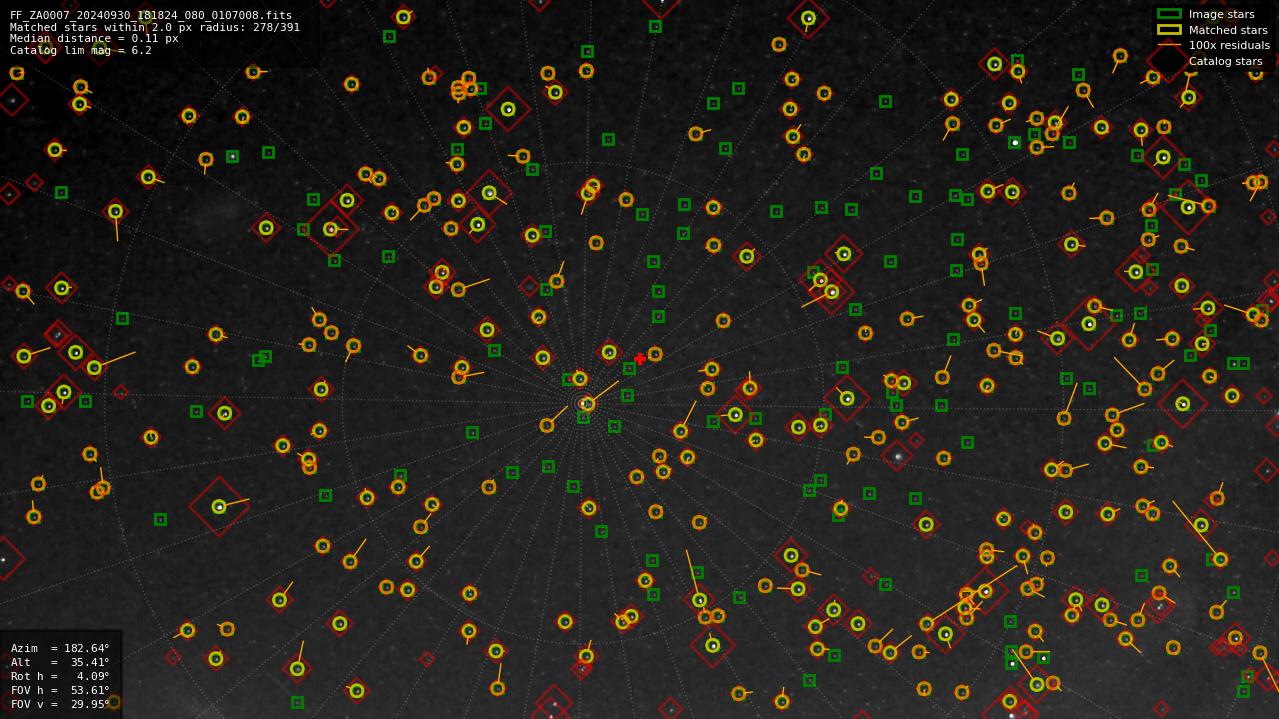The width and height of the screenshot is (1279, 719).
Task: Click the 'Image stars' legend label
Action: (x=1221, y=14)
